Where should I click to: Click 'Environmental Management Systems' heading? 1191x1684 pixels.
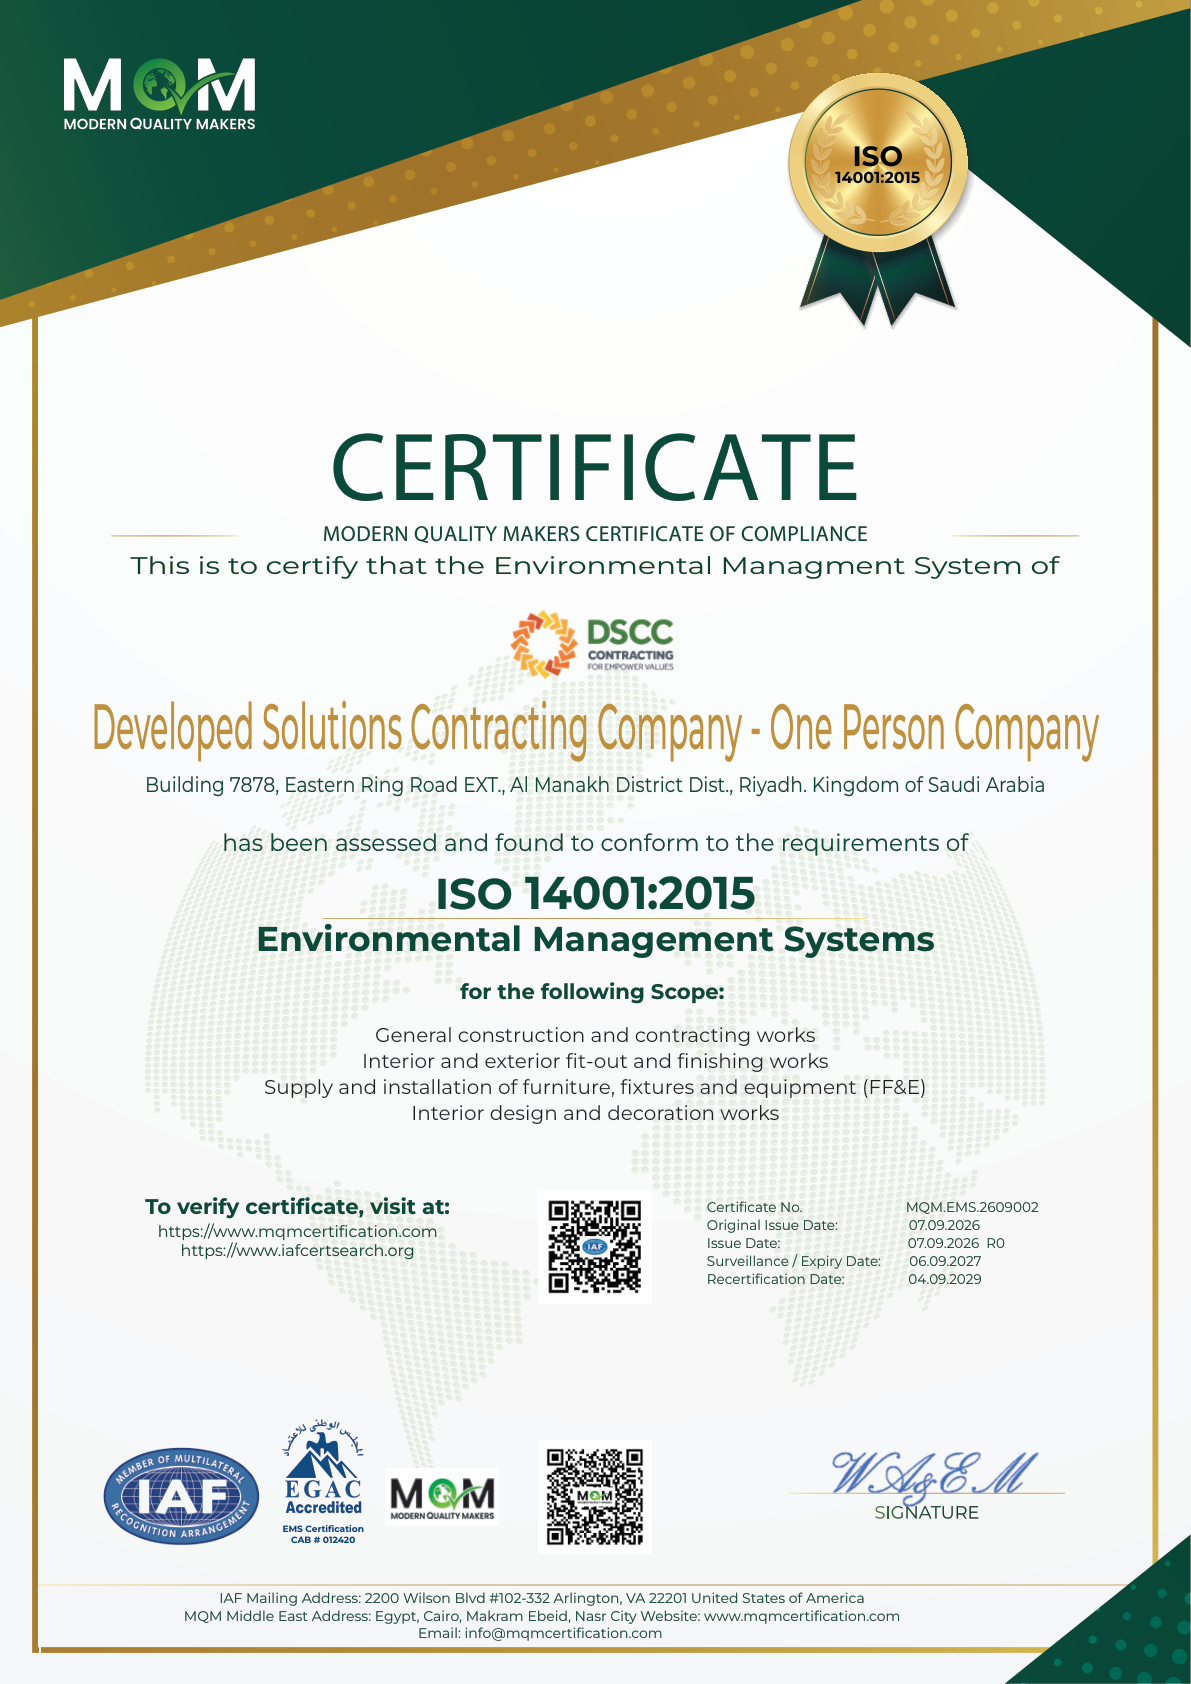[x=595, y=940]
